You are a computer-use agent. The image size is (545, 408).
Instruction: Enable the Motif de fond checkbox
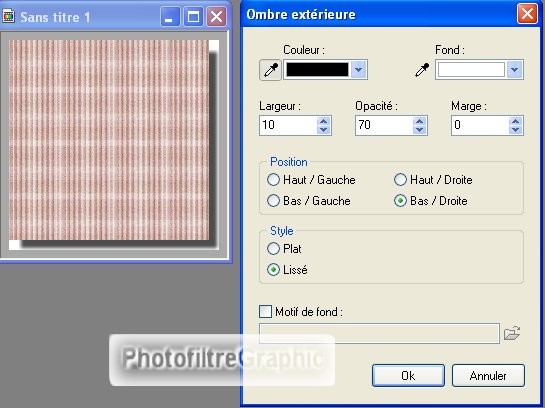point(266,311)
